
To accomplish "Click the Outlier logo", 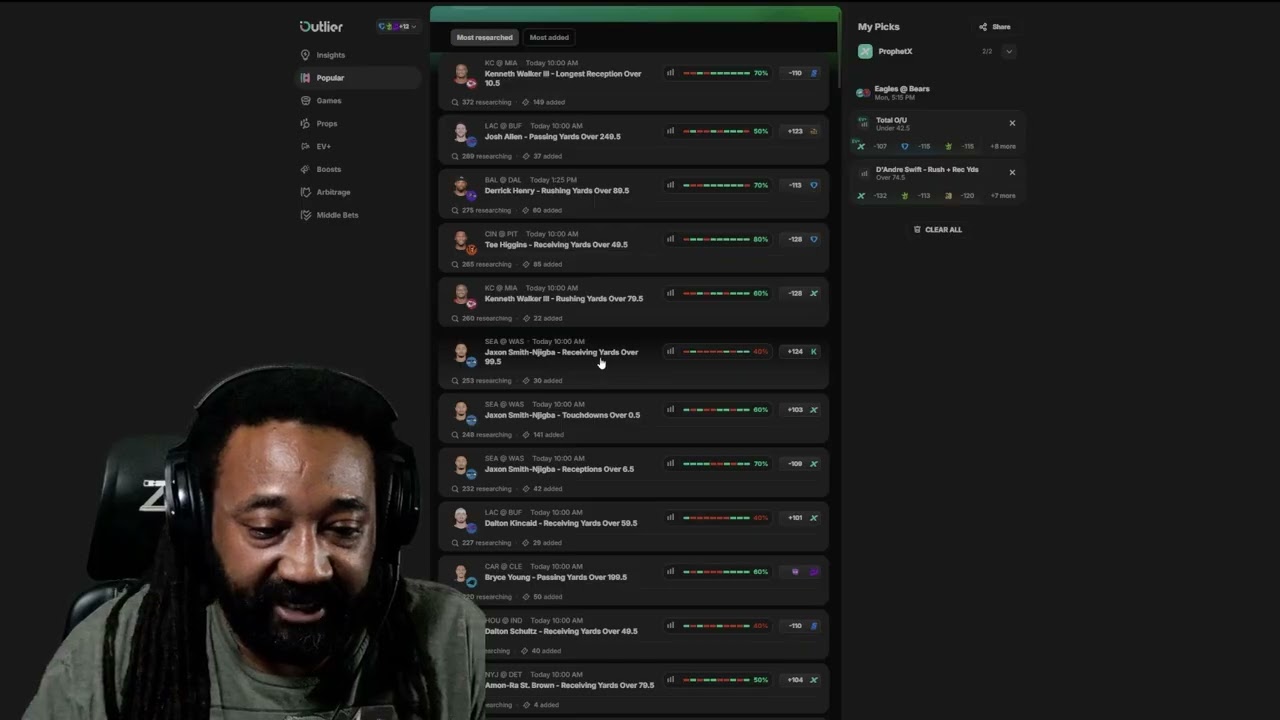I will (x=321, y=27).
